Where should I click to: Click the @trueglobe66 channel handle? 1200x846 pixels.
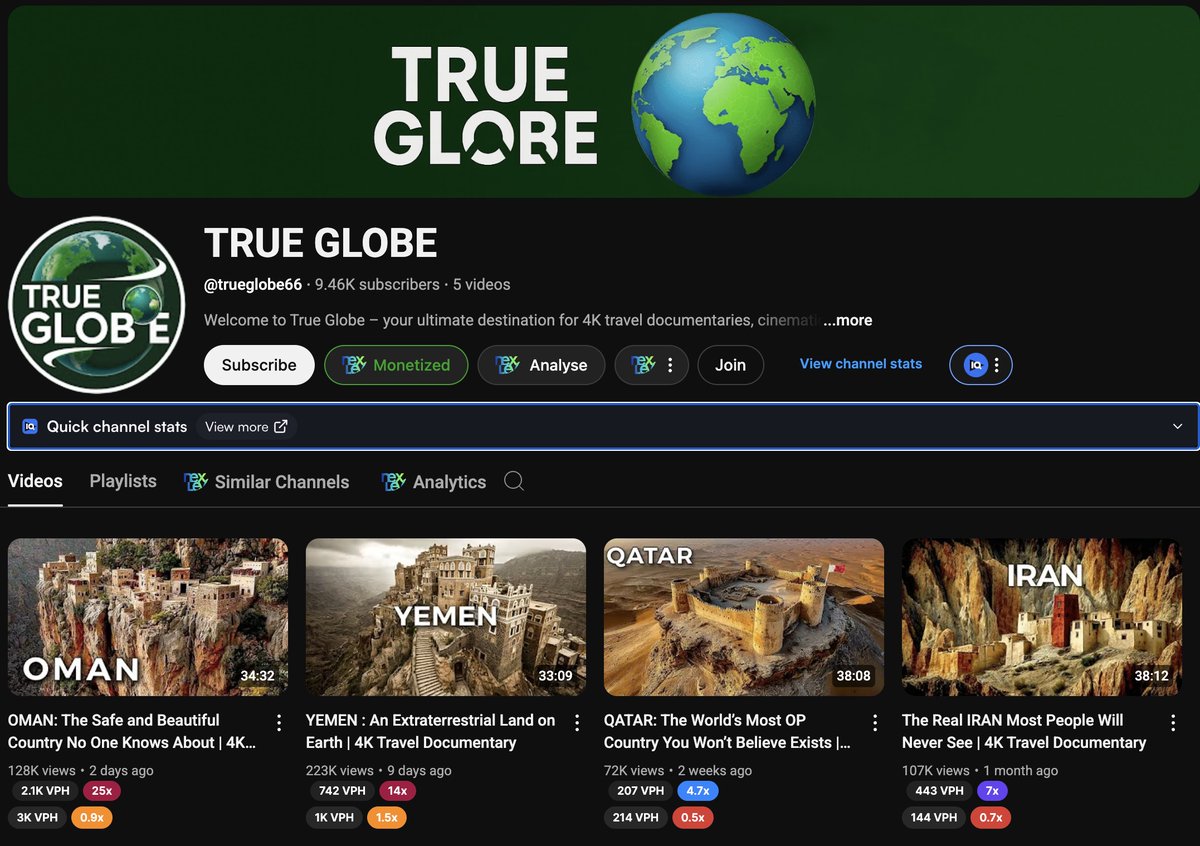click(x=253, y=284)
